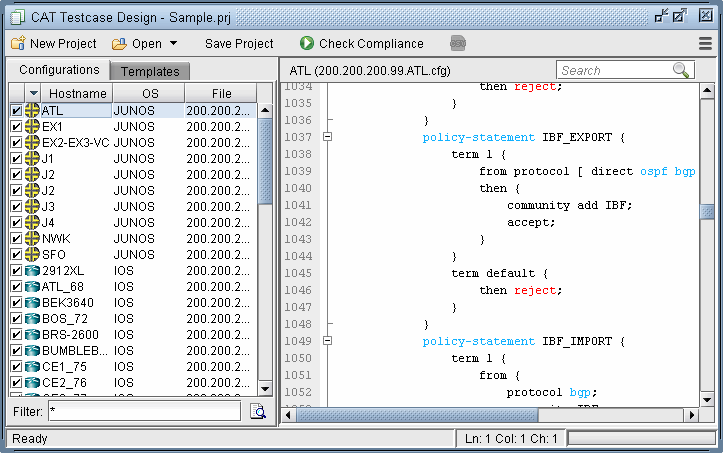This screenshot has height=453, width=723.
Task: Click the magnifier icon in Search box
Action: (682, 70)
